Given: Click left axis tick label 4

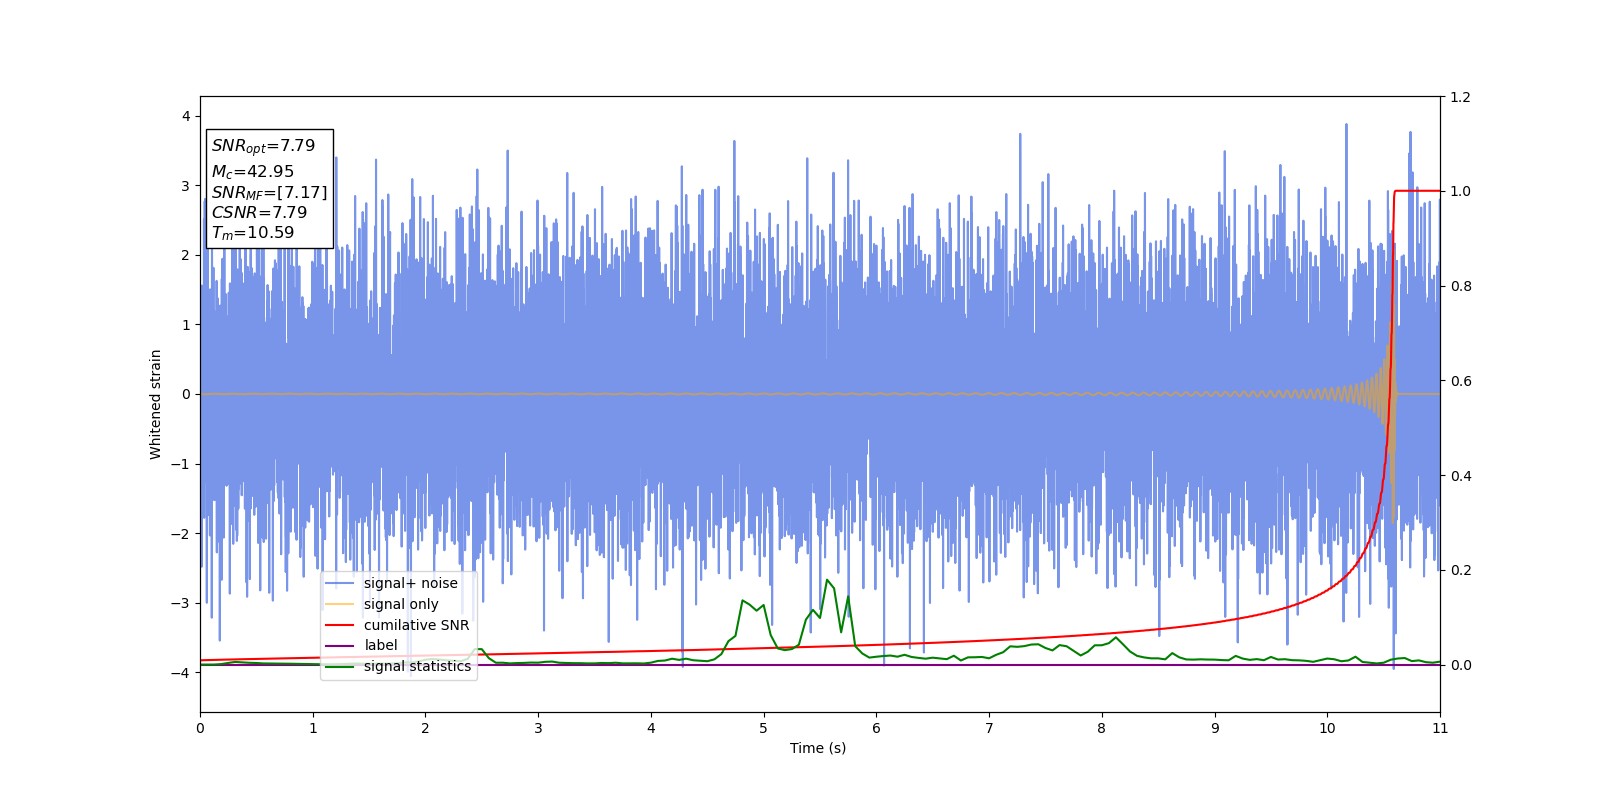Looking at the screenshot, I should (x=185, y=116).
